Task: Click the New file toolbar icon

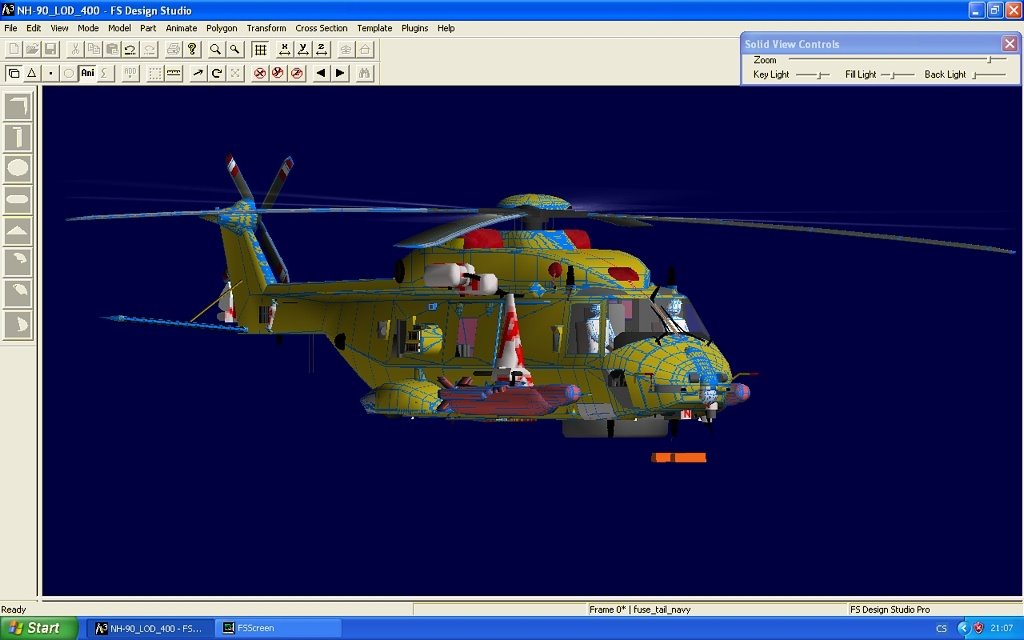Action: coord(13,49)
